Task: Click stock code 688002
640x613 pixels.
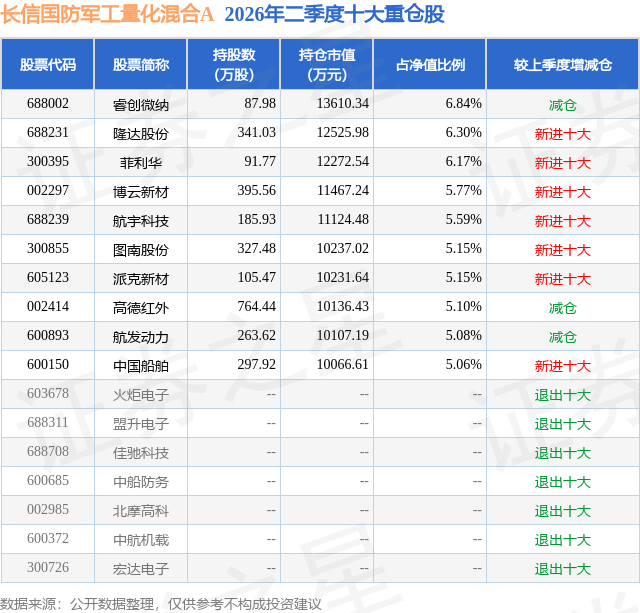Action: (x=48, y=104)
